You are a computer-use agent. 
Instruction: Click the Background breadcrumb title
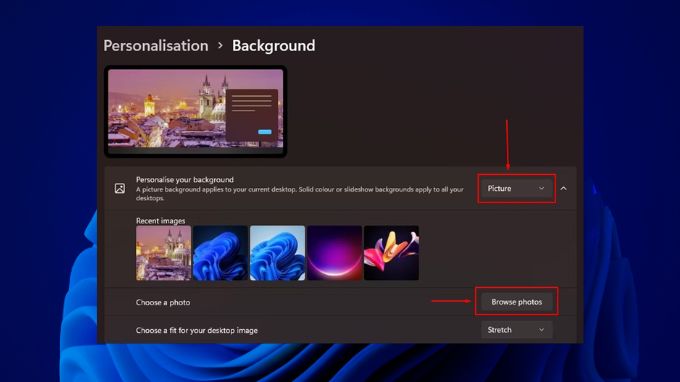click(274, 46)
